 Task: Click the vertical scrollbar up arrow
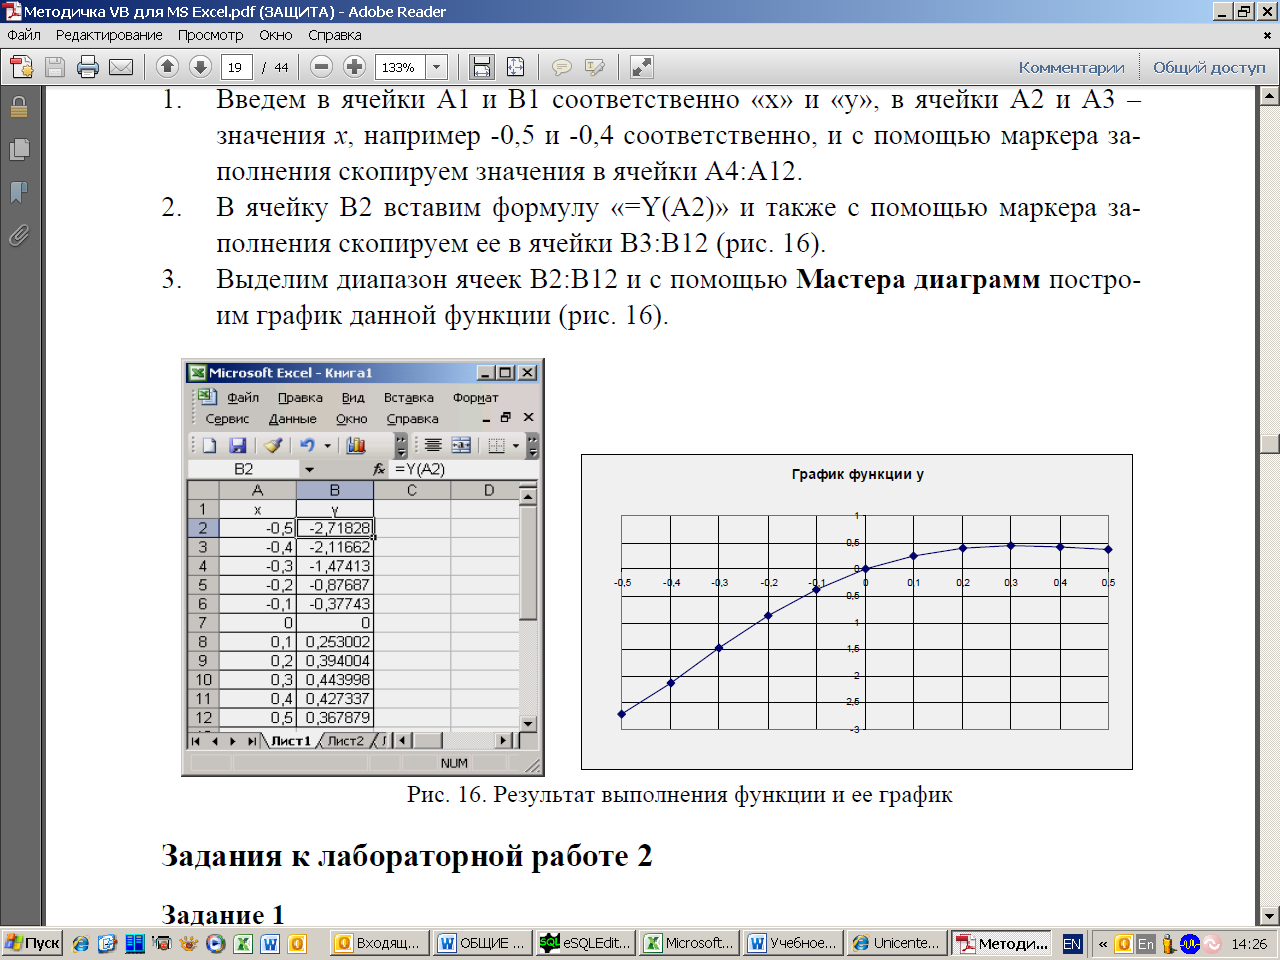pos(1270,97)
